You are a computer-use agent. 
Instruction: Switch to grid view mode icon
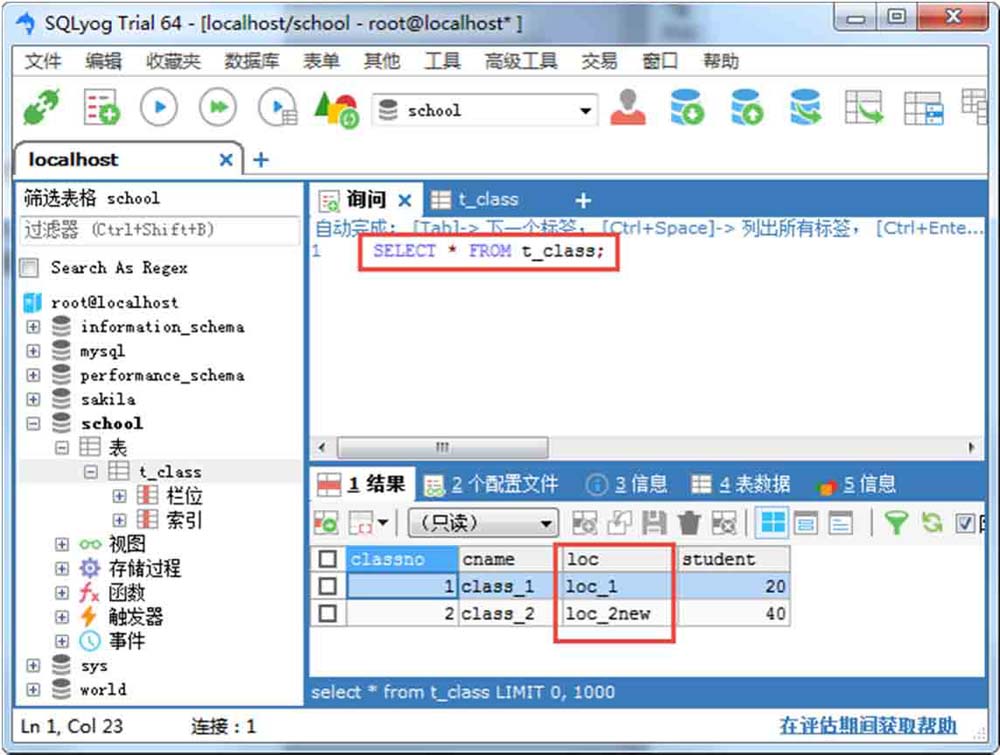point(773,523)
